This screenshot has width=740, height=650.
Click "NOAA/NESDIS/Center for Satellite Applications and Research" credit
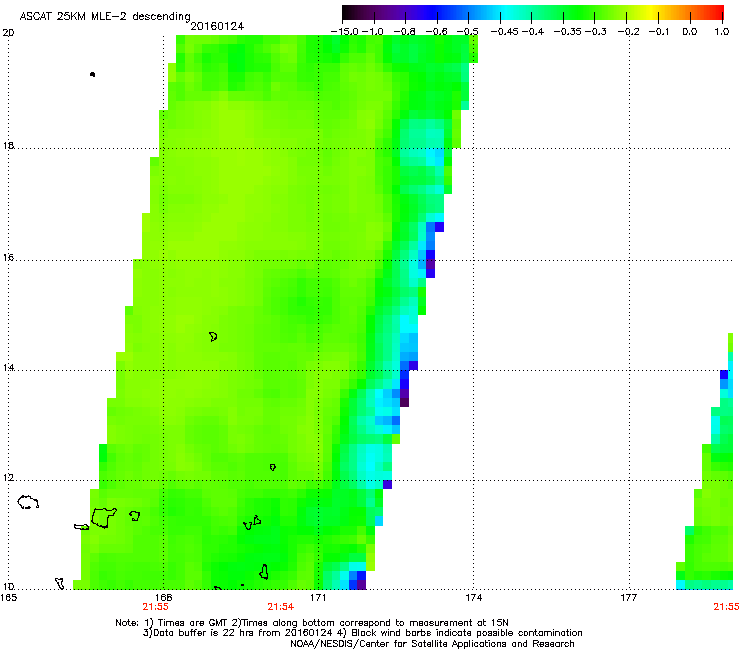(x=432, y=644)
